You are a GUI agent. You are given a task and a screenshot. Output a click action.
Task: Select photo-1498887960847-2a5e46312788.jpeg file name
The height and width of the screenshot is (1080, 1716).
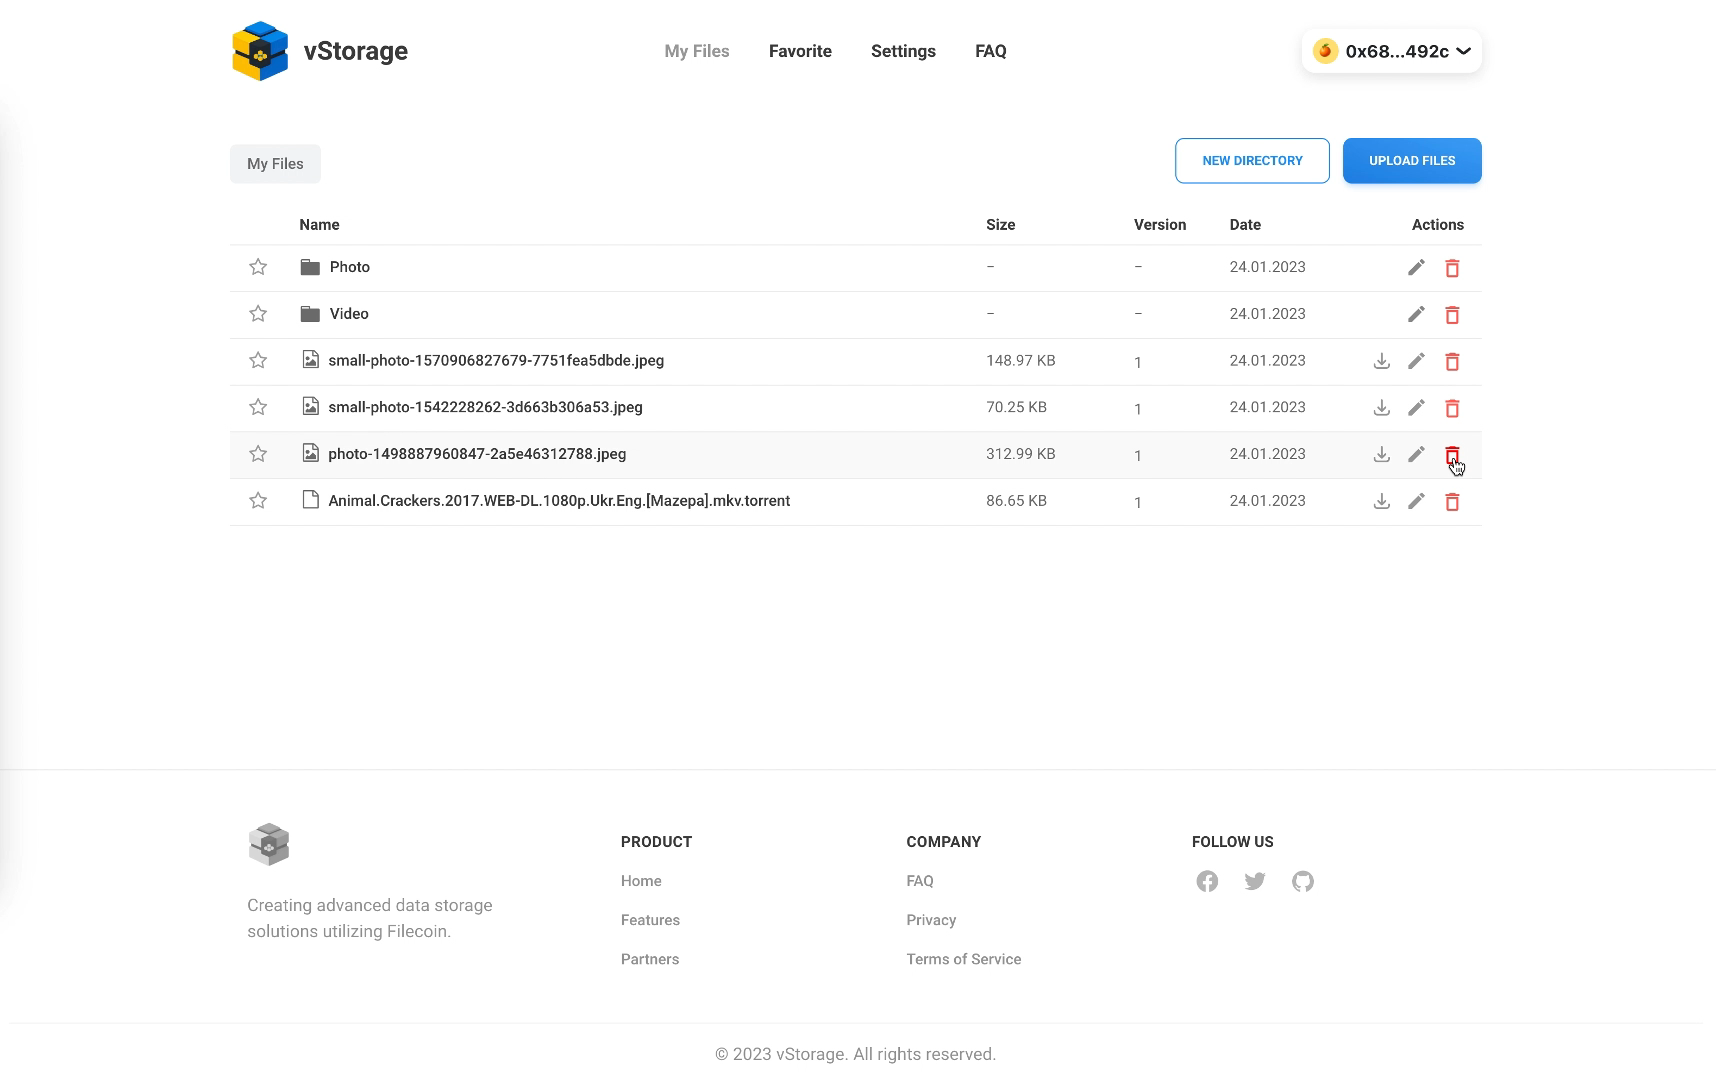[x=477, y=454]
